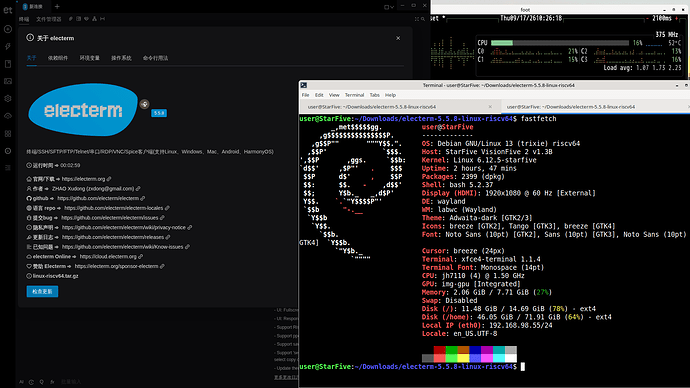690x388 pixels.
Task: Add a new electerm tab with the plus icon
Action: click(x=57, y=7)
